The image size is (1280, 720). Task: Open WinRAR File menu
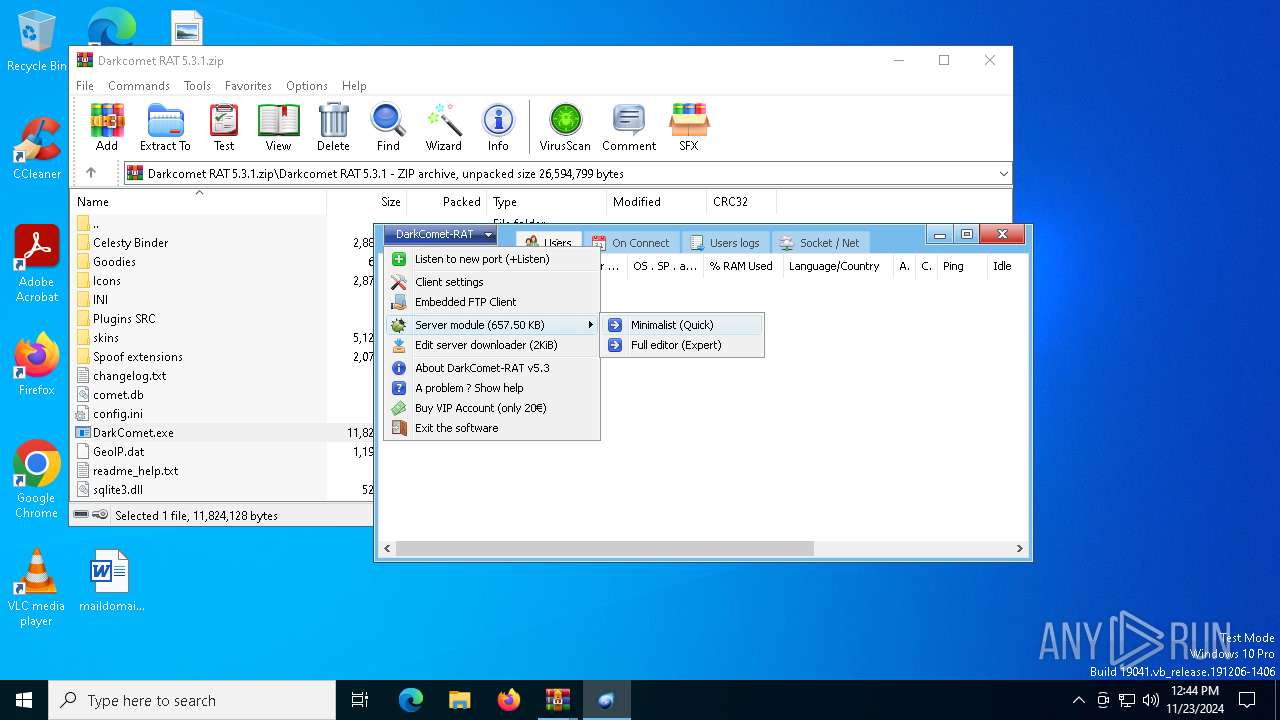[85, 86]
